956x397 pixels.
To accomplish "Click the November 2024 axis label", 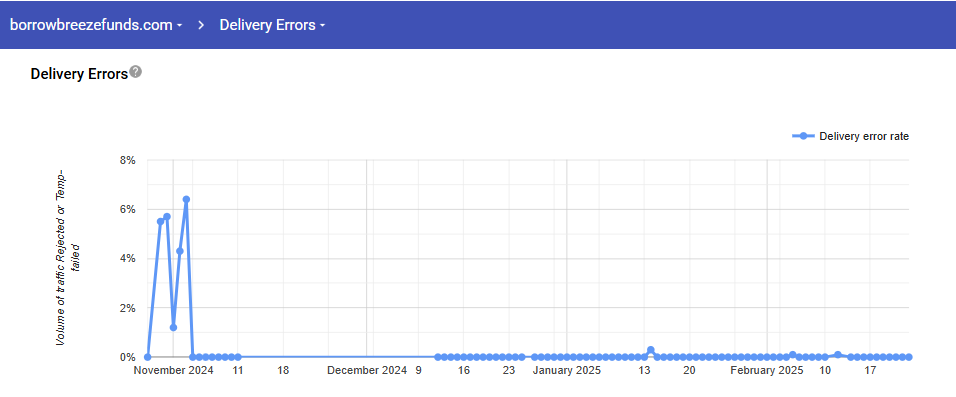I will (174, 370).
